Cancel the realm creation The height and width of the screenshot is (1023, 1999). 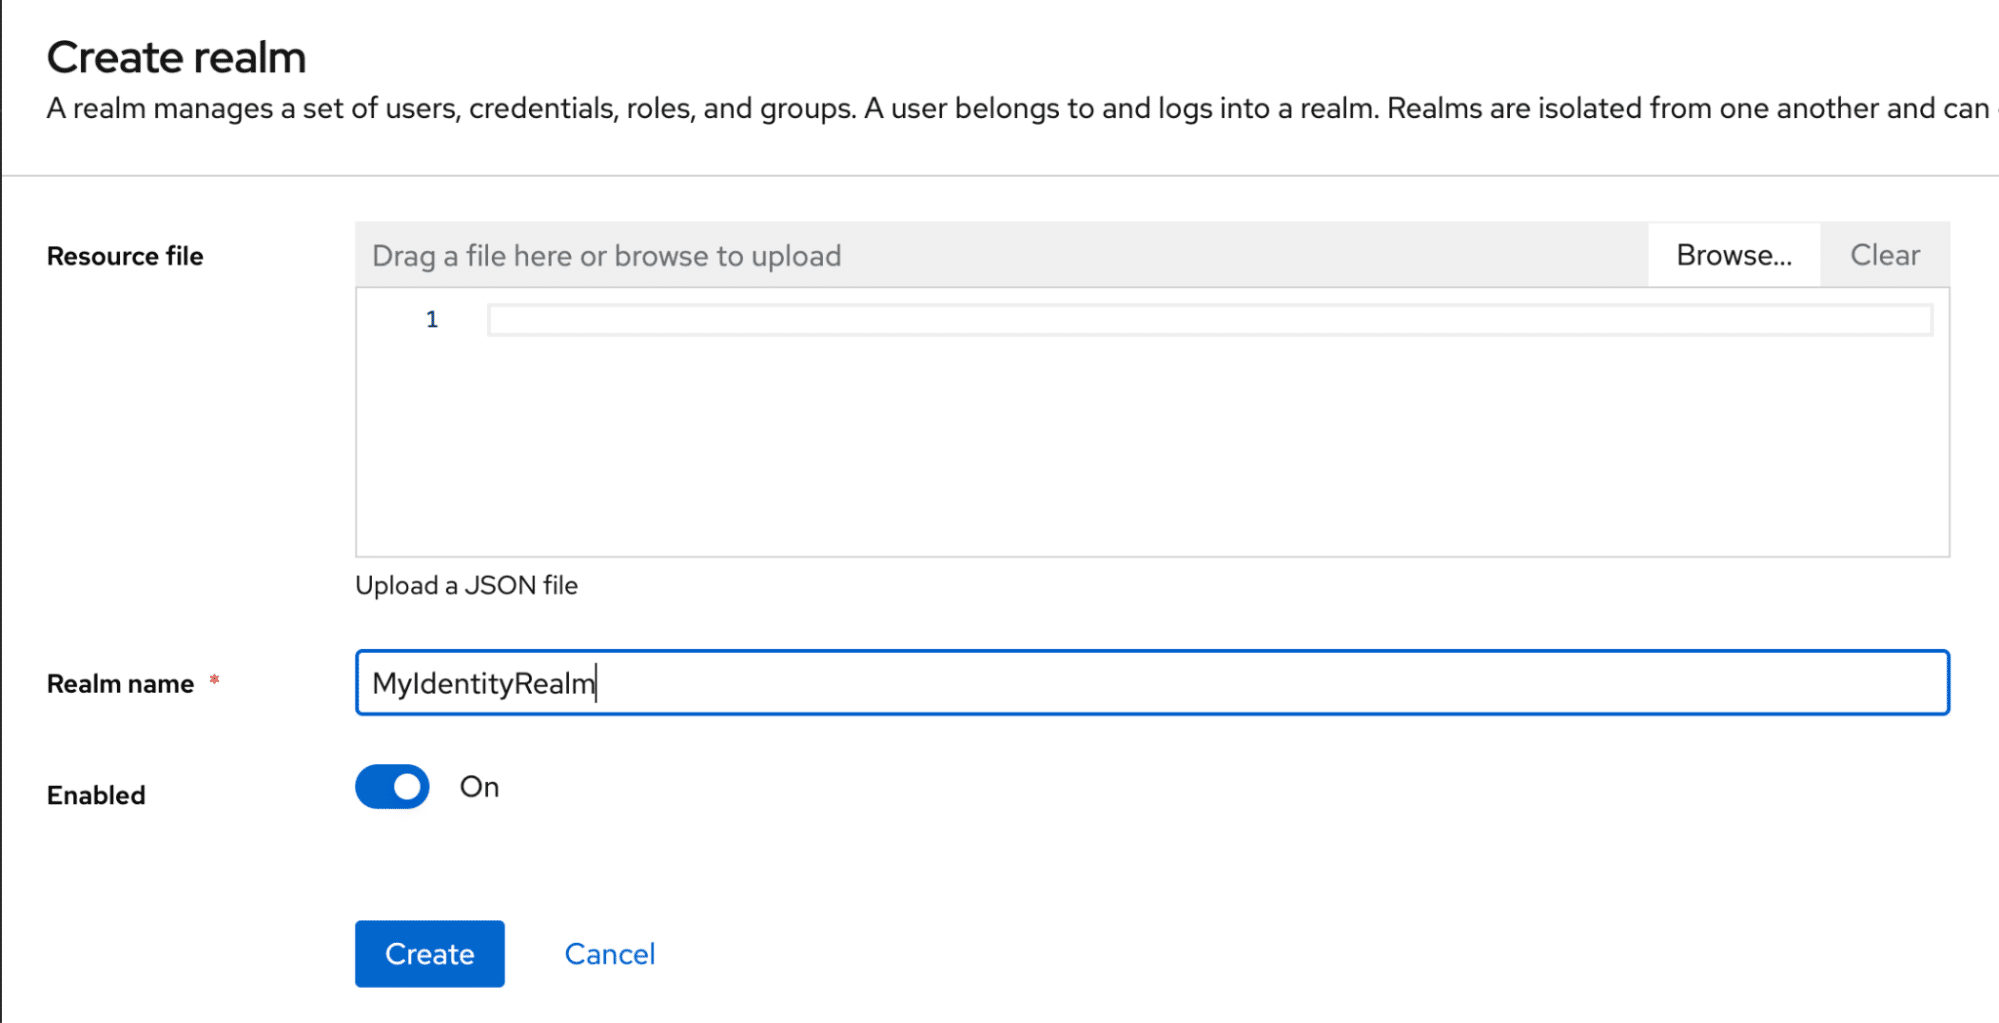(x=609, y=953)
